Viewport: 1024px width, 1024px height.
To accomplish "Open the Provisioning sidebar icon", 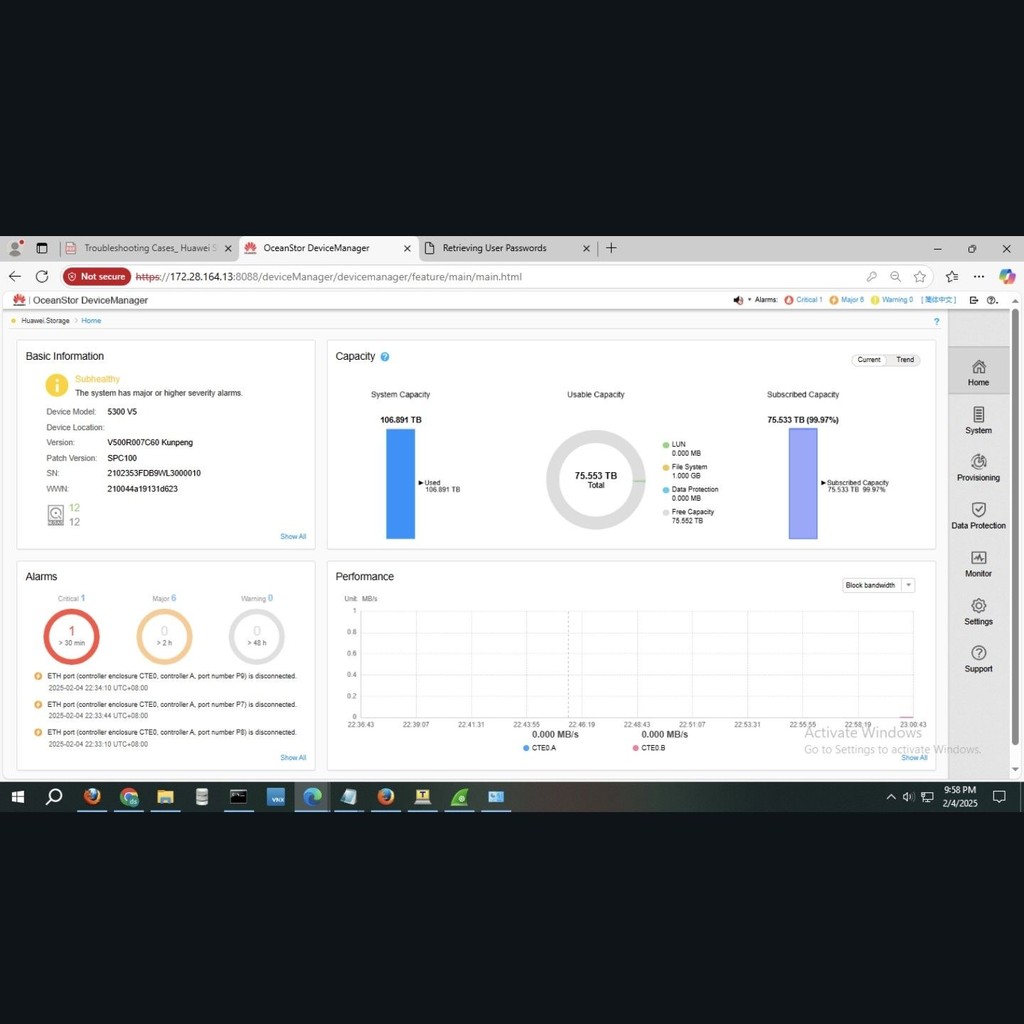I will 978,467.
